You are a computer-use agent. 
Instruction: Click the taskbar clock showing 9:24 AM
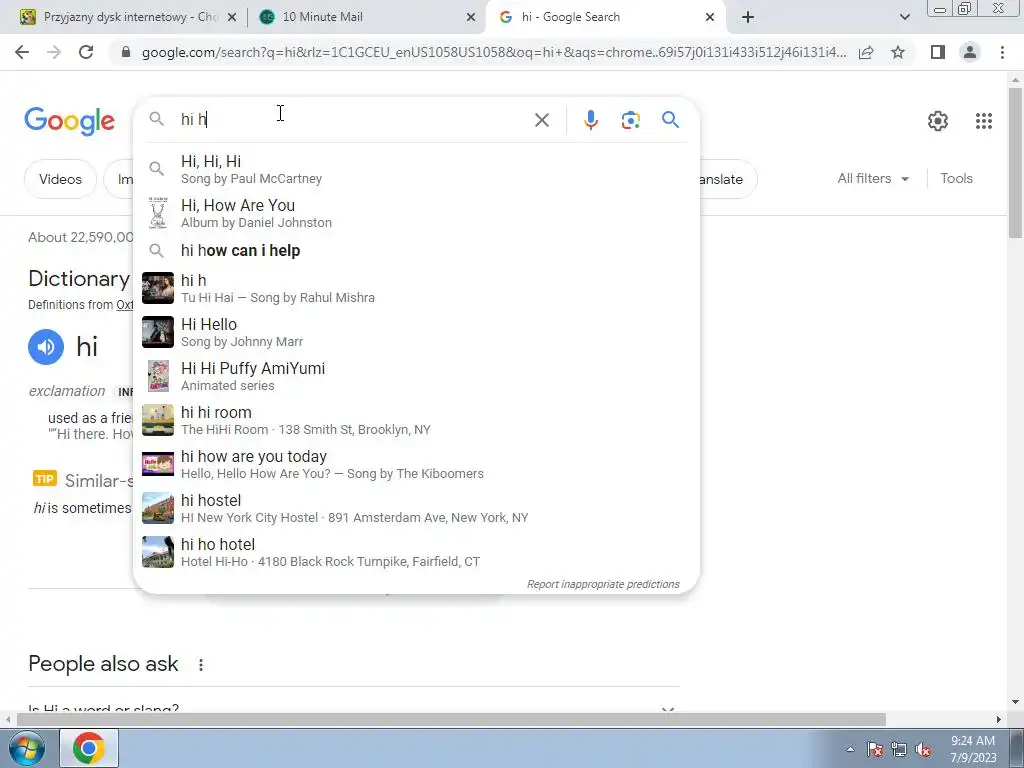pyautogui.click(x=973, y=749)
